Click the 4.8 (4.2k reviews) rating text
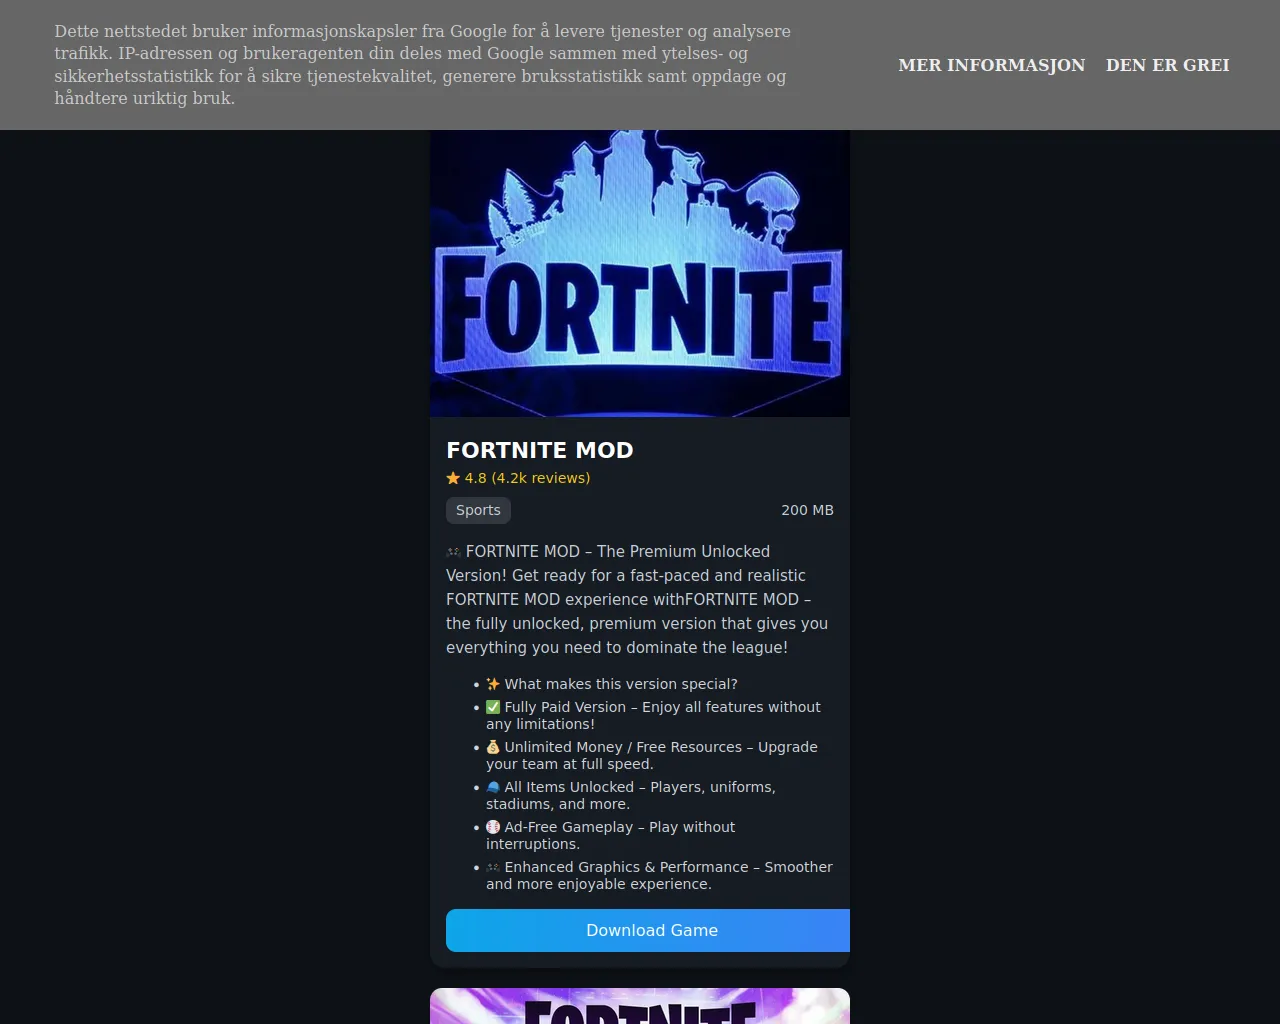This screenshot has width=1280, height=1024. tap(527, 478)
